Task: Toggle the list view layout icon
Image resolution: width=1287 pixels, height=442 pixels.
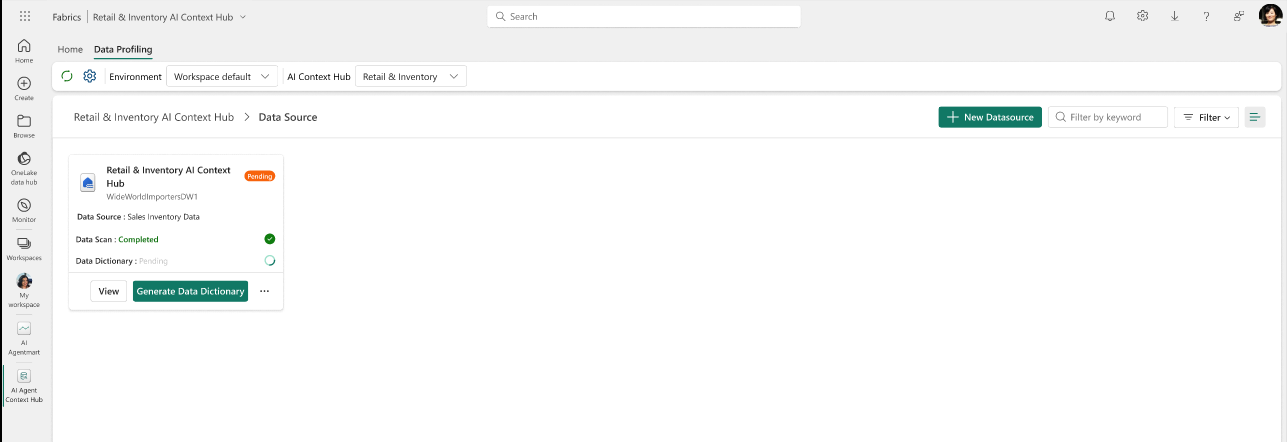Action: click(x=1255, y=117)
